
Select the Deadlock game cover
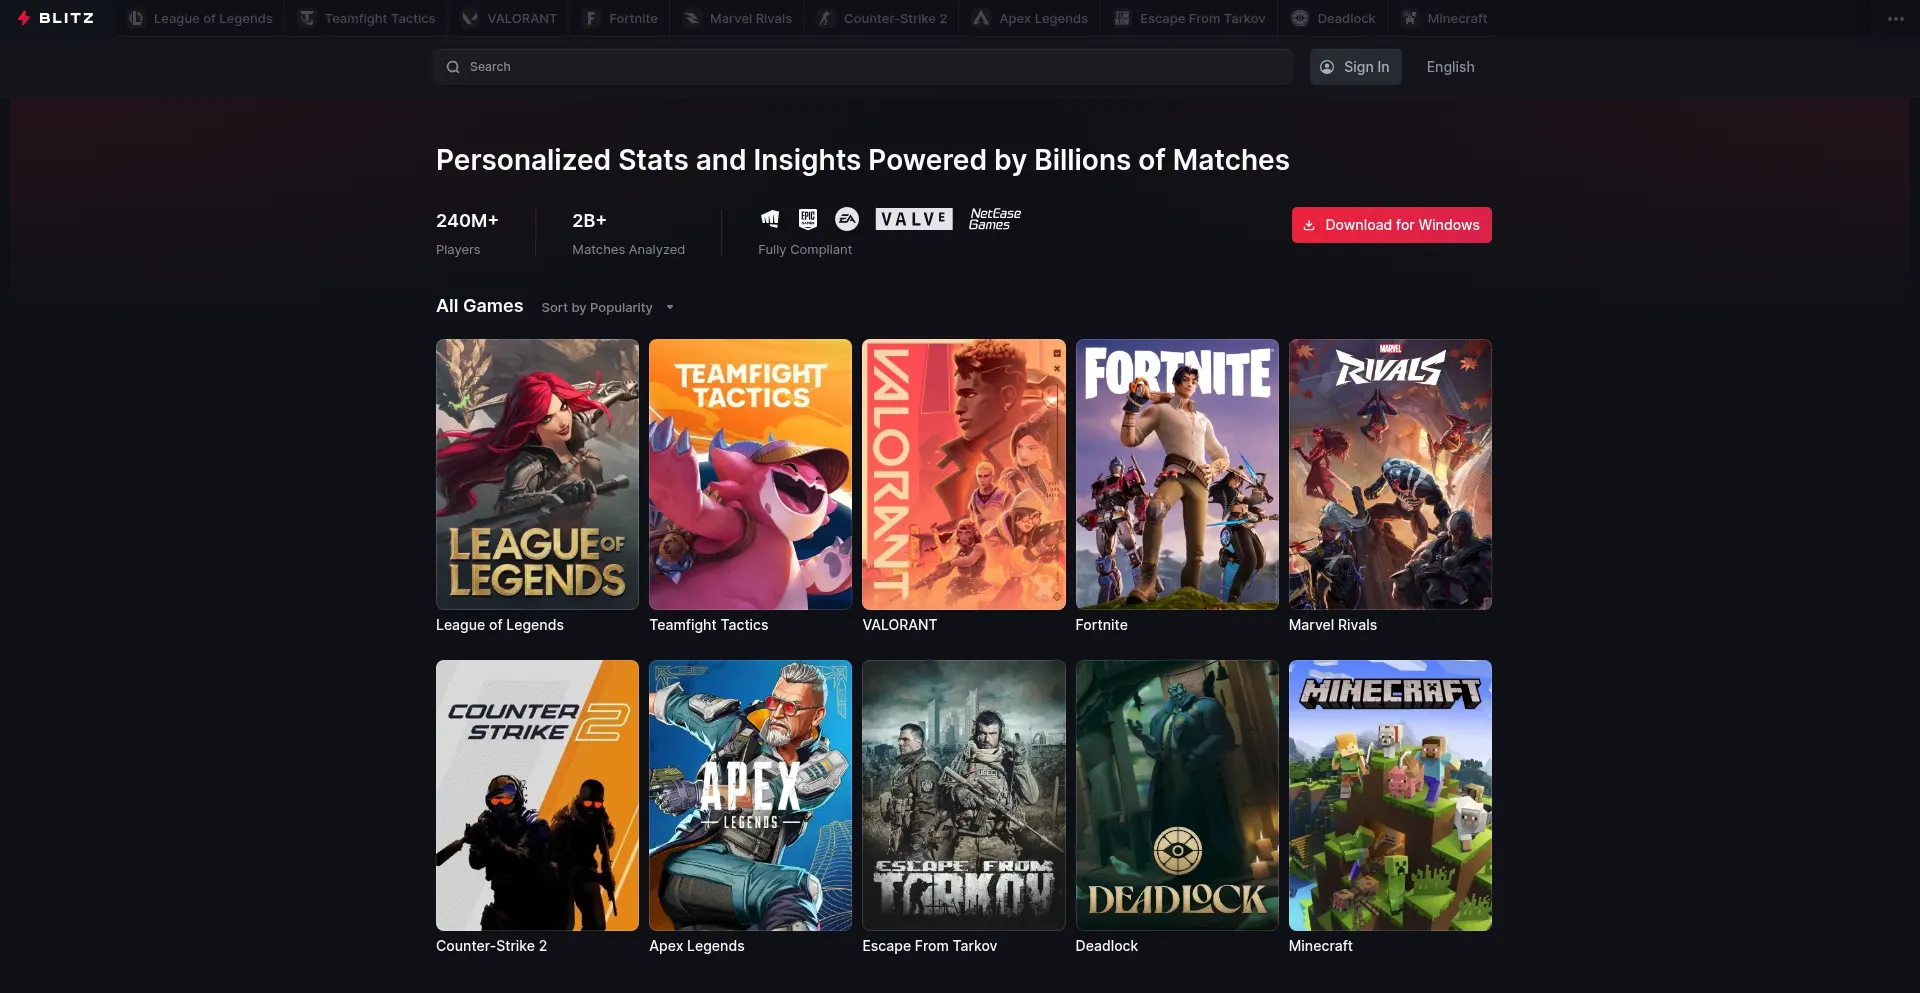(x=1176, y=795)
